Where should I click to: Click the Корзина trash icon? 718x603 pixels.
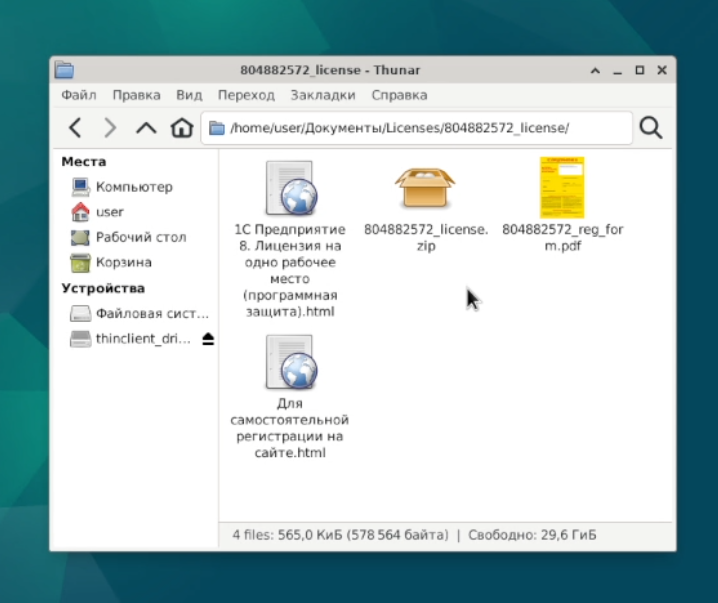[x=80, y=262]
